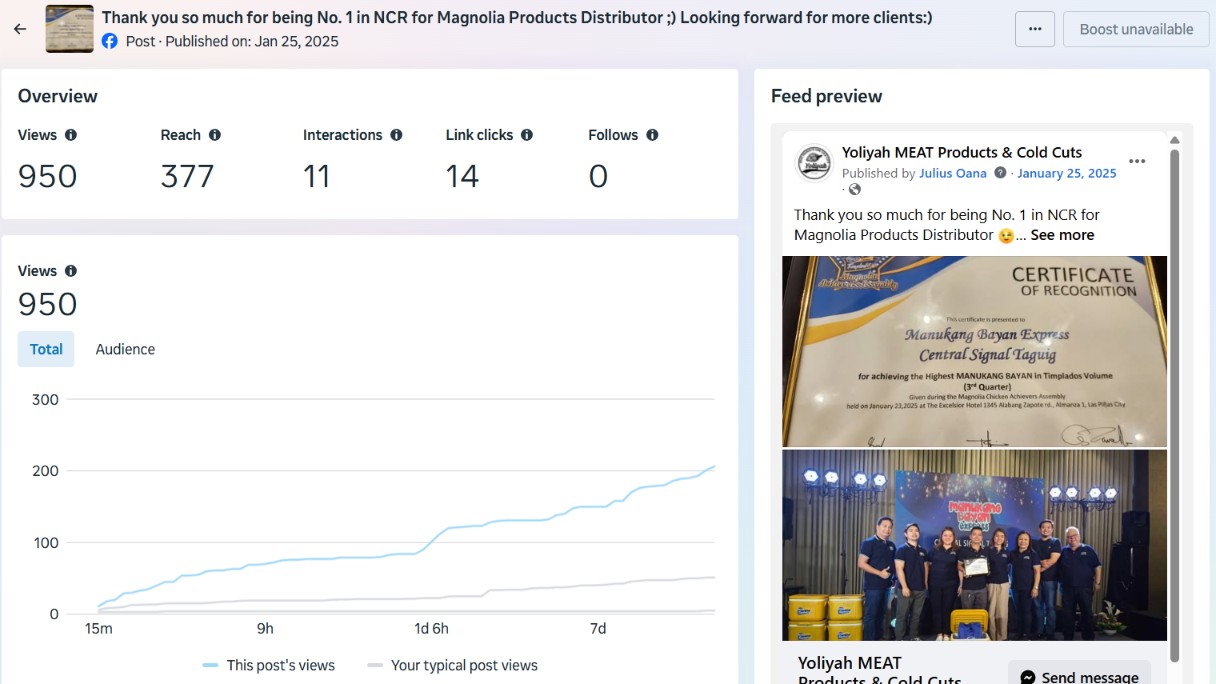Show info tooltip for Follows
Image resolution: width=1216 pixels, height=684 pixels.
[652, 135]
